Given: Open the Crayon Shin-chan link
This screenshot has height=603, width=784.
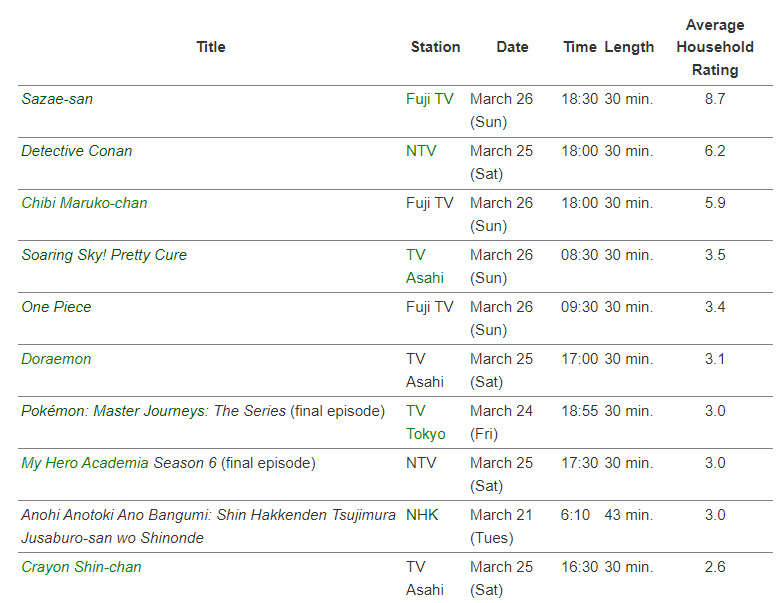Looking at the screenshot, I should (81, 567).
